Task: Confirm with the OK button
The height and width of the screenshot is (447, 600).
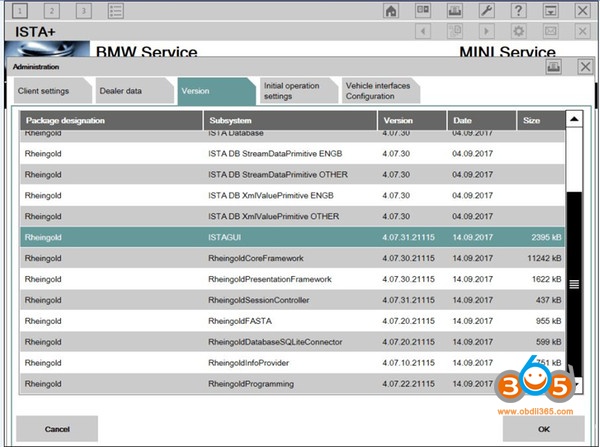Action: (x=543, y=429)
